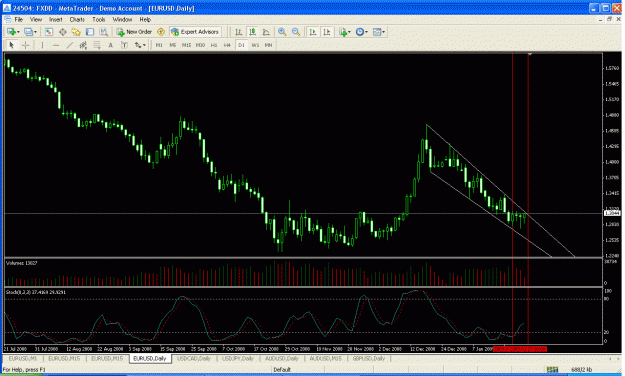Select the Equidistant Channel tool
This screenshot has height=376, width=625.
pyautogui.click(x=83, y=45)
